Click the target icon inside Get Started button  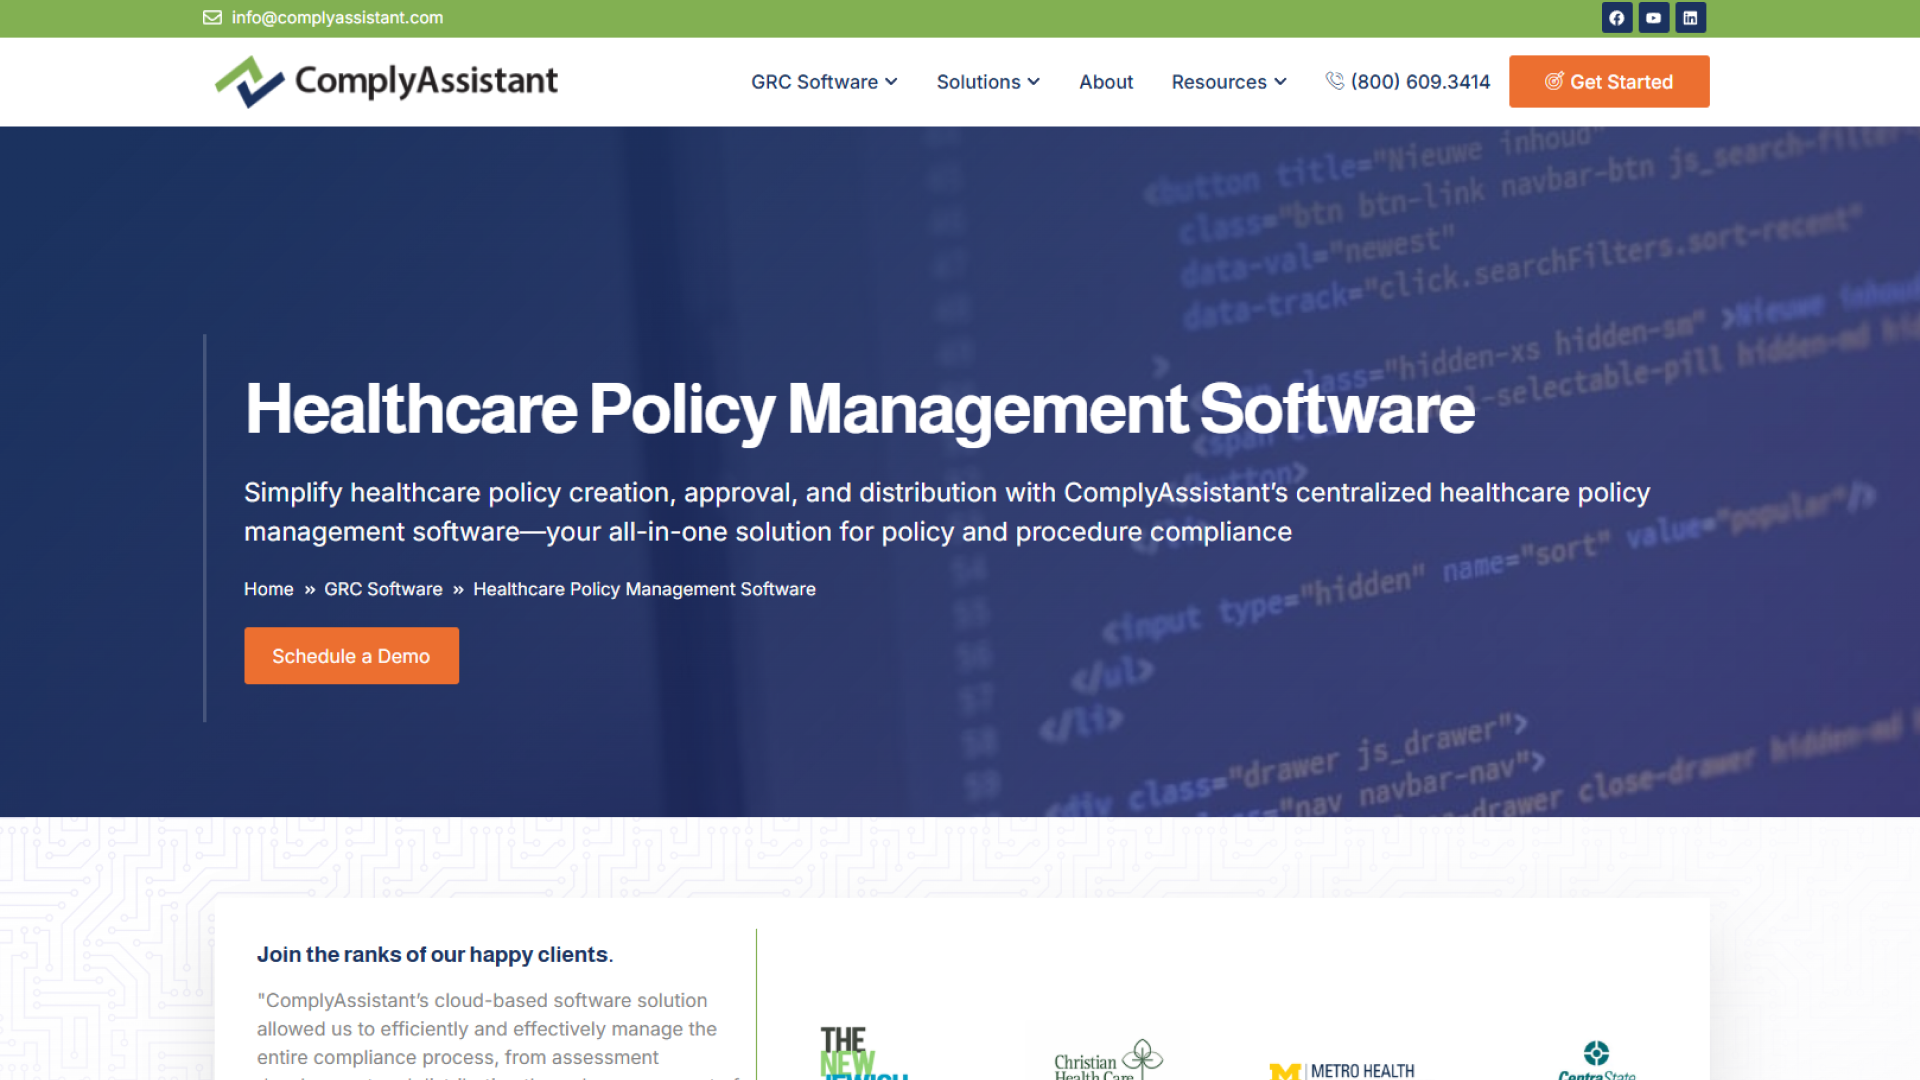(x=1554, y=81)
